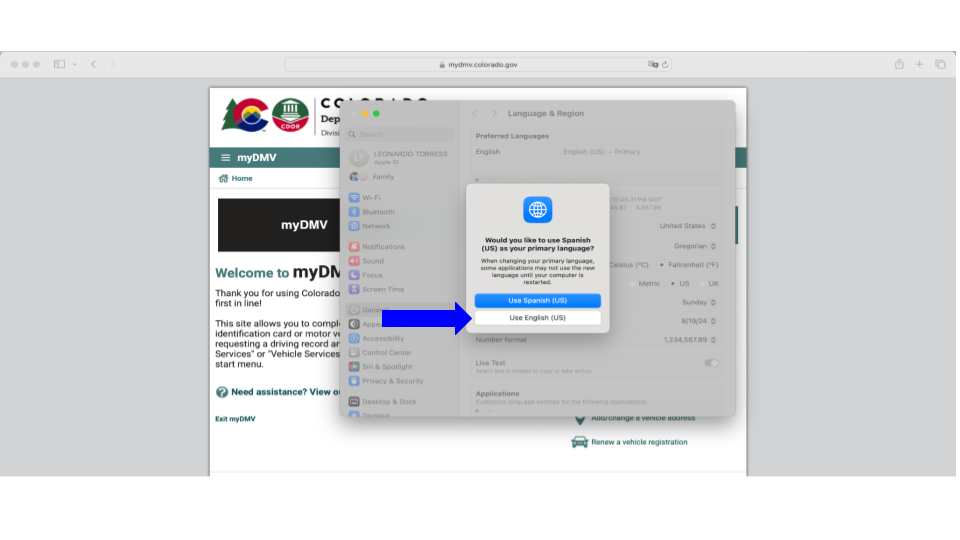The width and height of the screenshot is (960, 540).
Task: Open Network settings in sidebar
Action: coord(369,226)
